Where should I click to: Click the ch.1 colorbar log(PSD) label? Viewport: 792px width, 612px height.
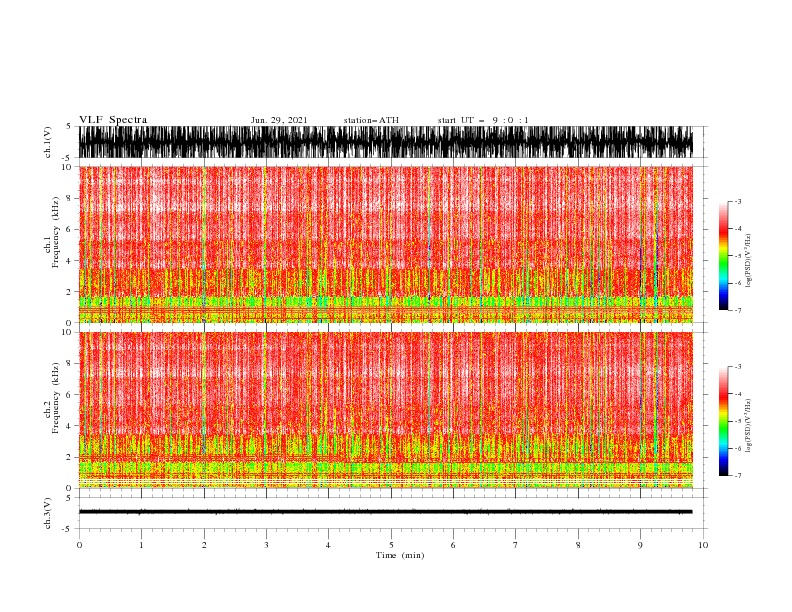[x=749, y=261]
